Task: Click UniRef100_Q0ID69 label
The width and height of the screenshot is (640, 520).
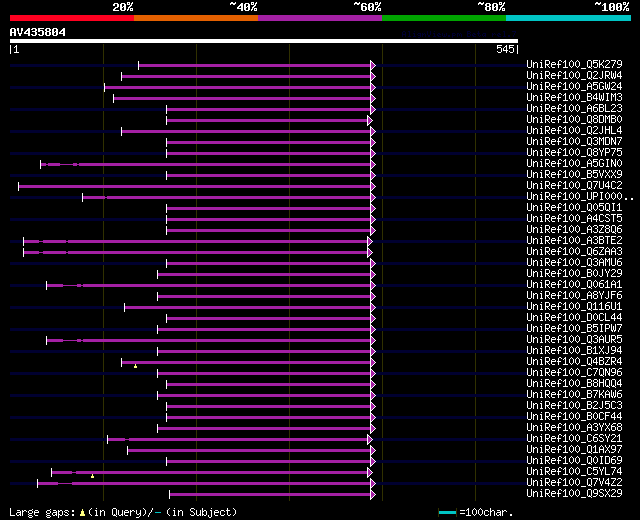Action: 574,461
